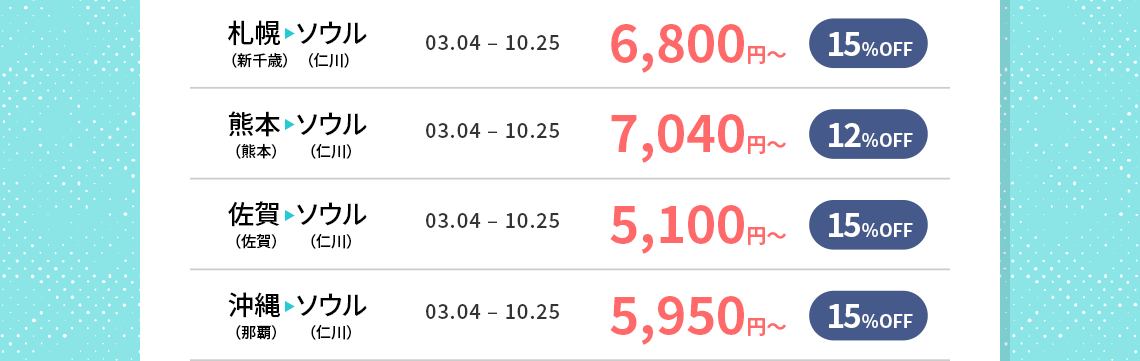This screenshot has width=1140, height=361.
Task: Click the 15%OFF badge for Saga route
Action: [868, 225]
